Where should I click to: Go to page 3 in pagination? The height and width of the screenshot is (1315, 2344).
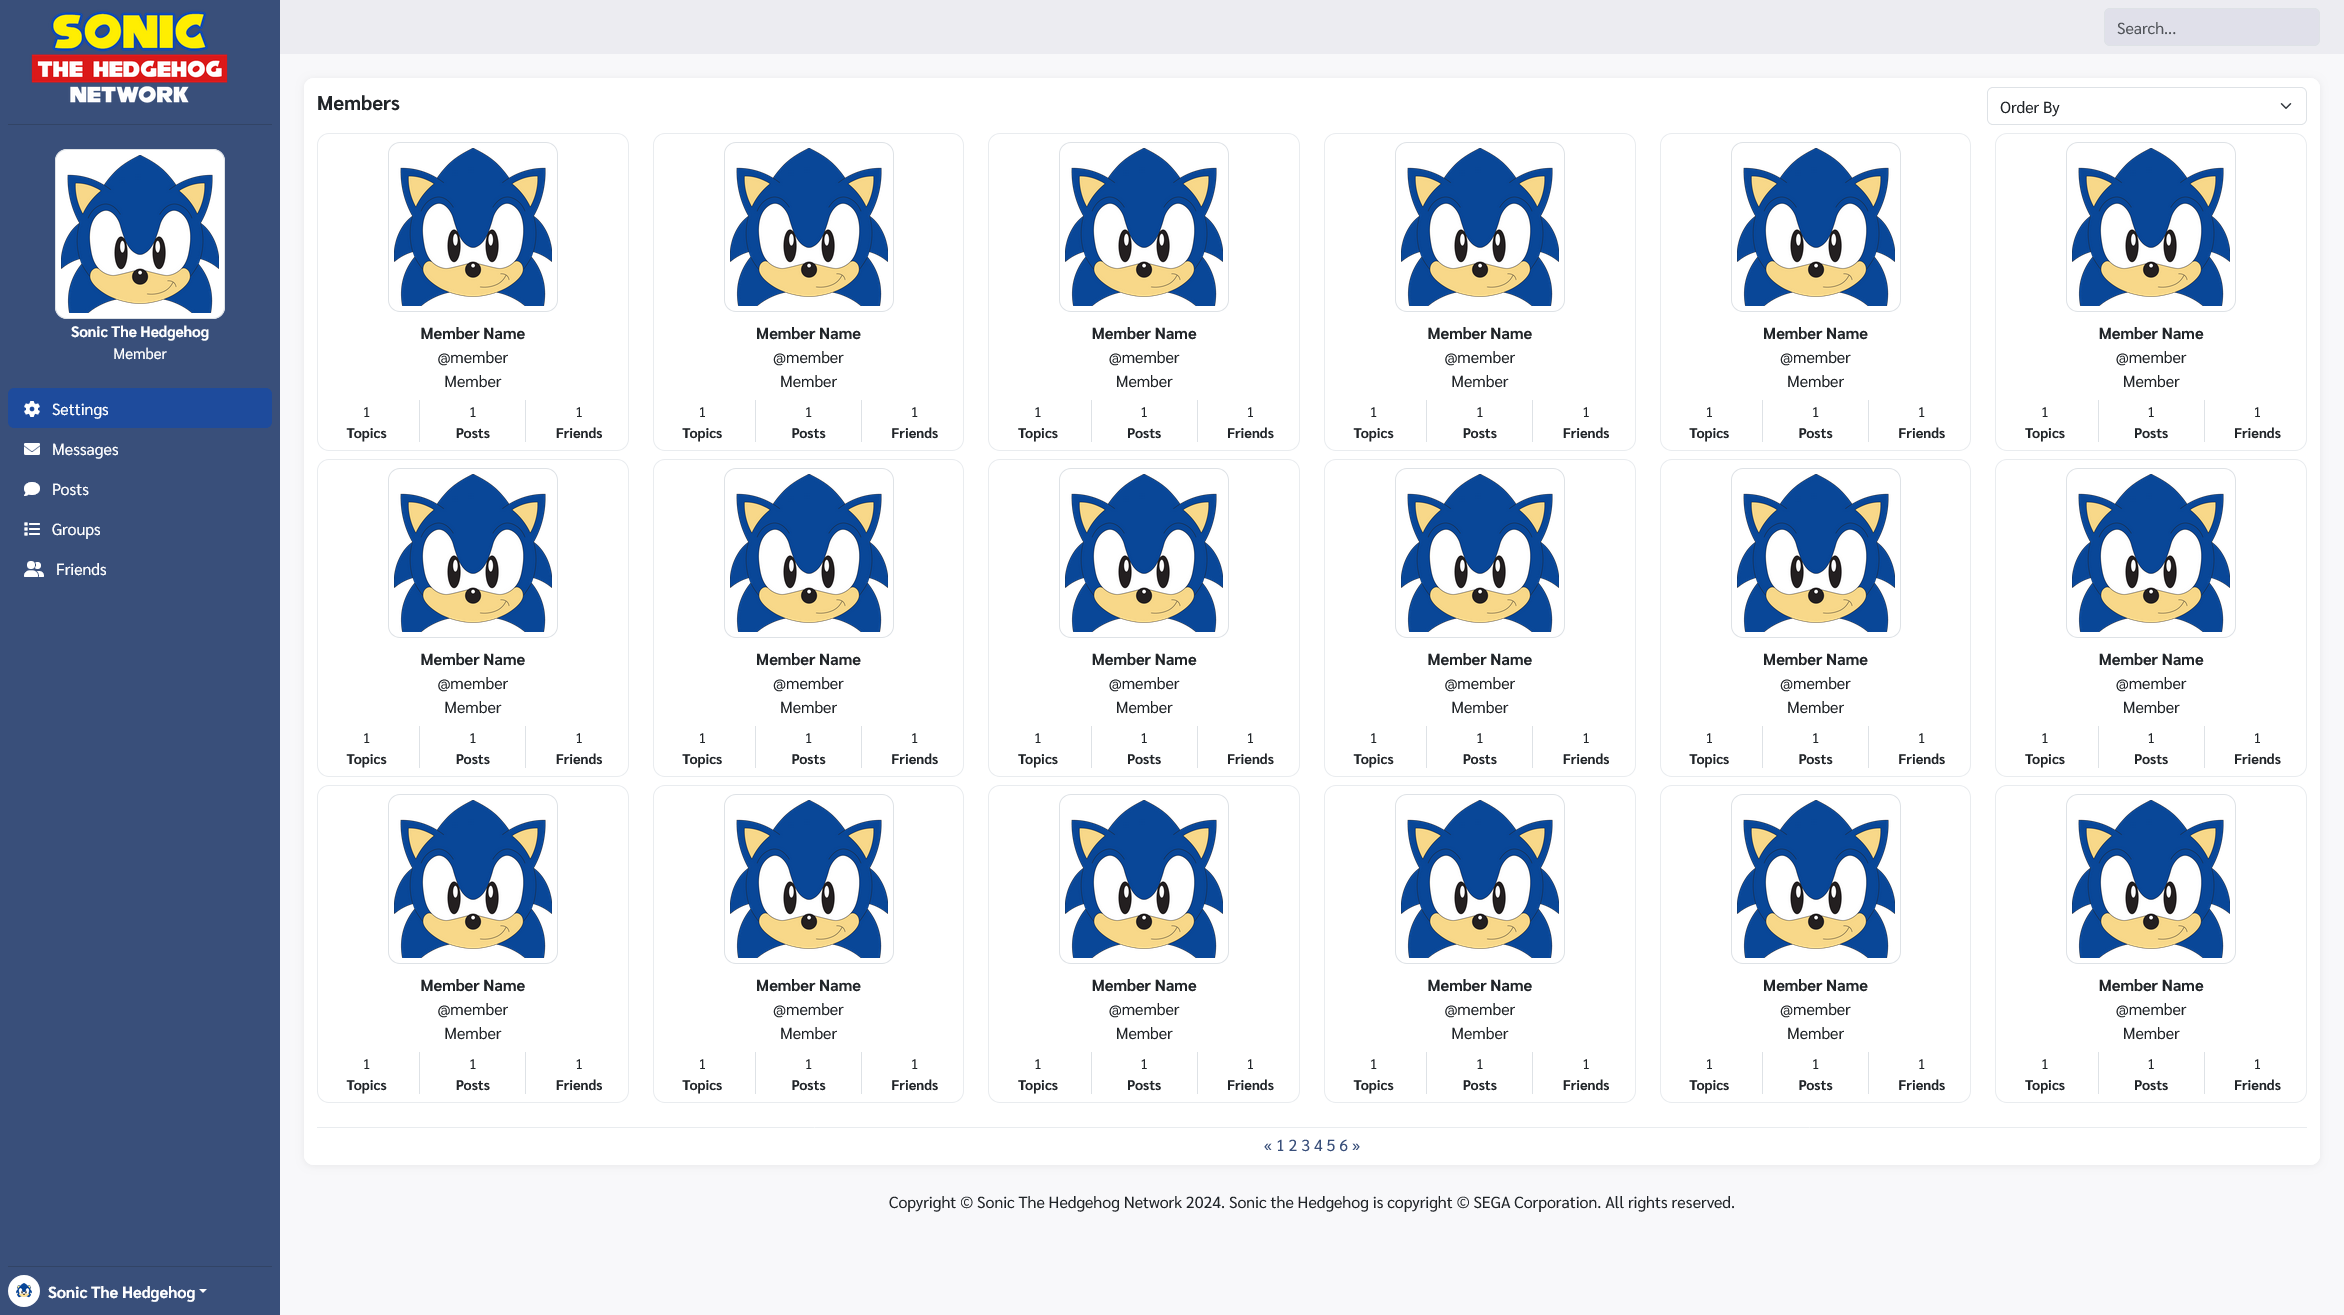[1305, 1146]
